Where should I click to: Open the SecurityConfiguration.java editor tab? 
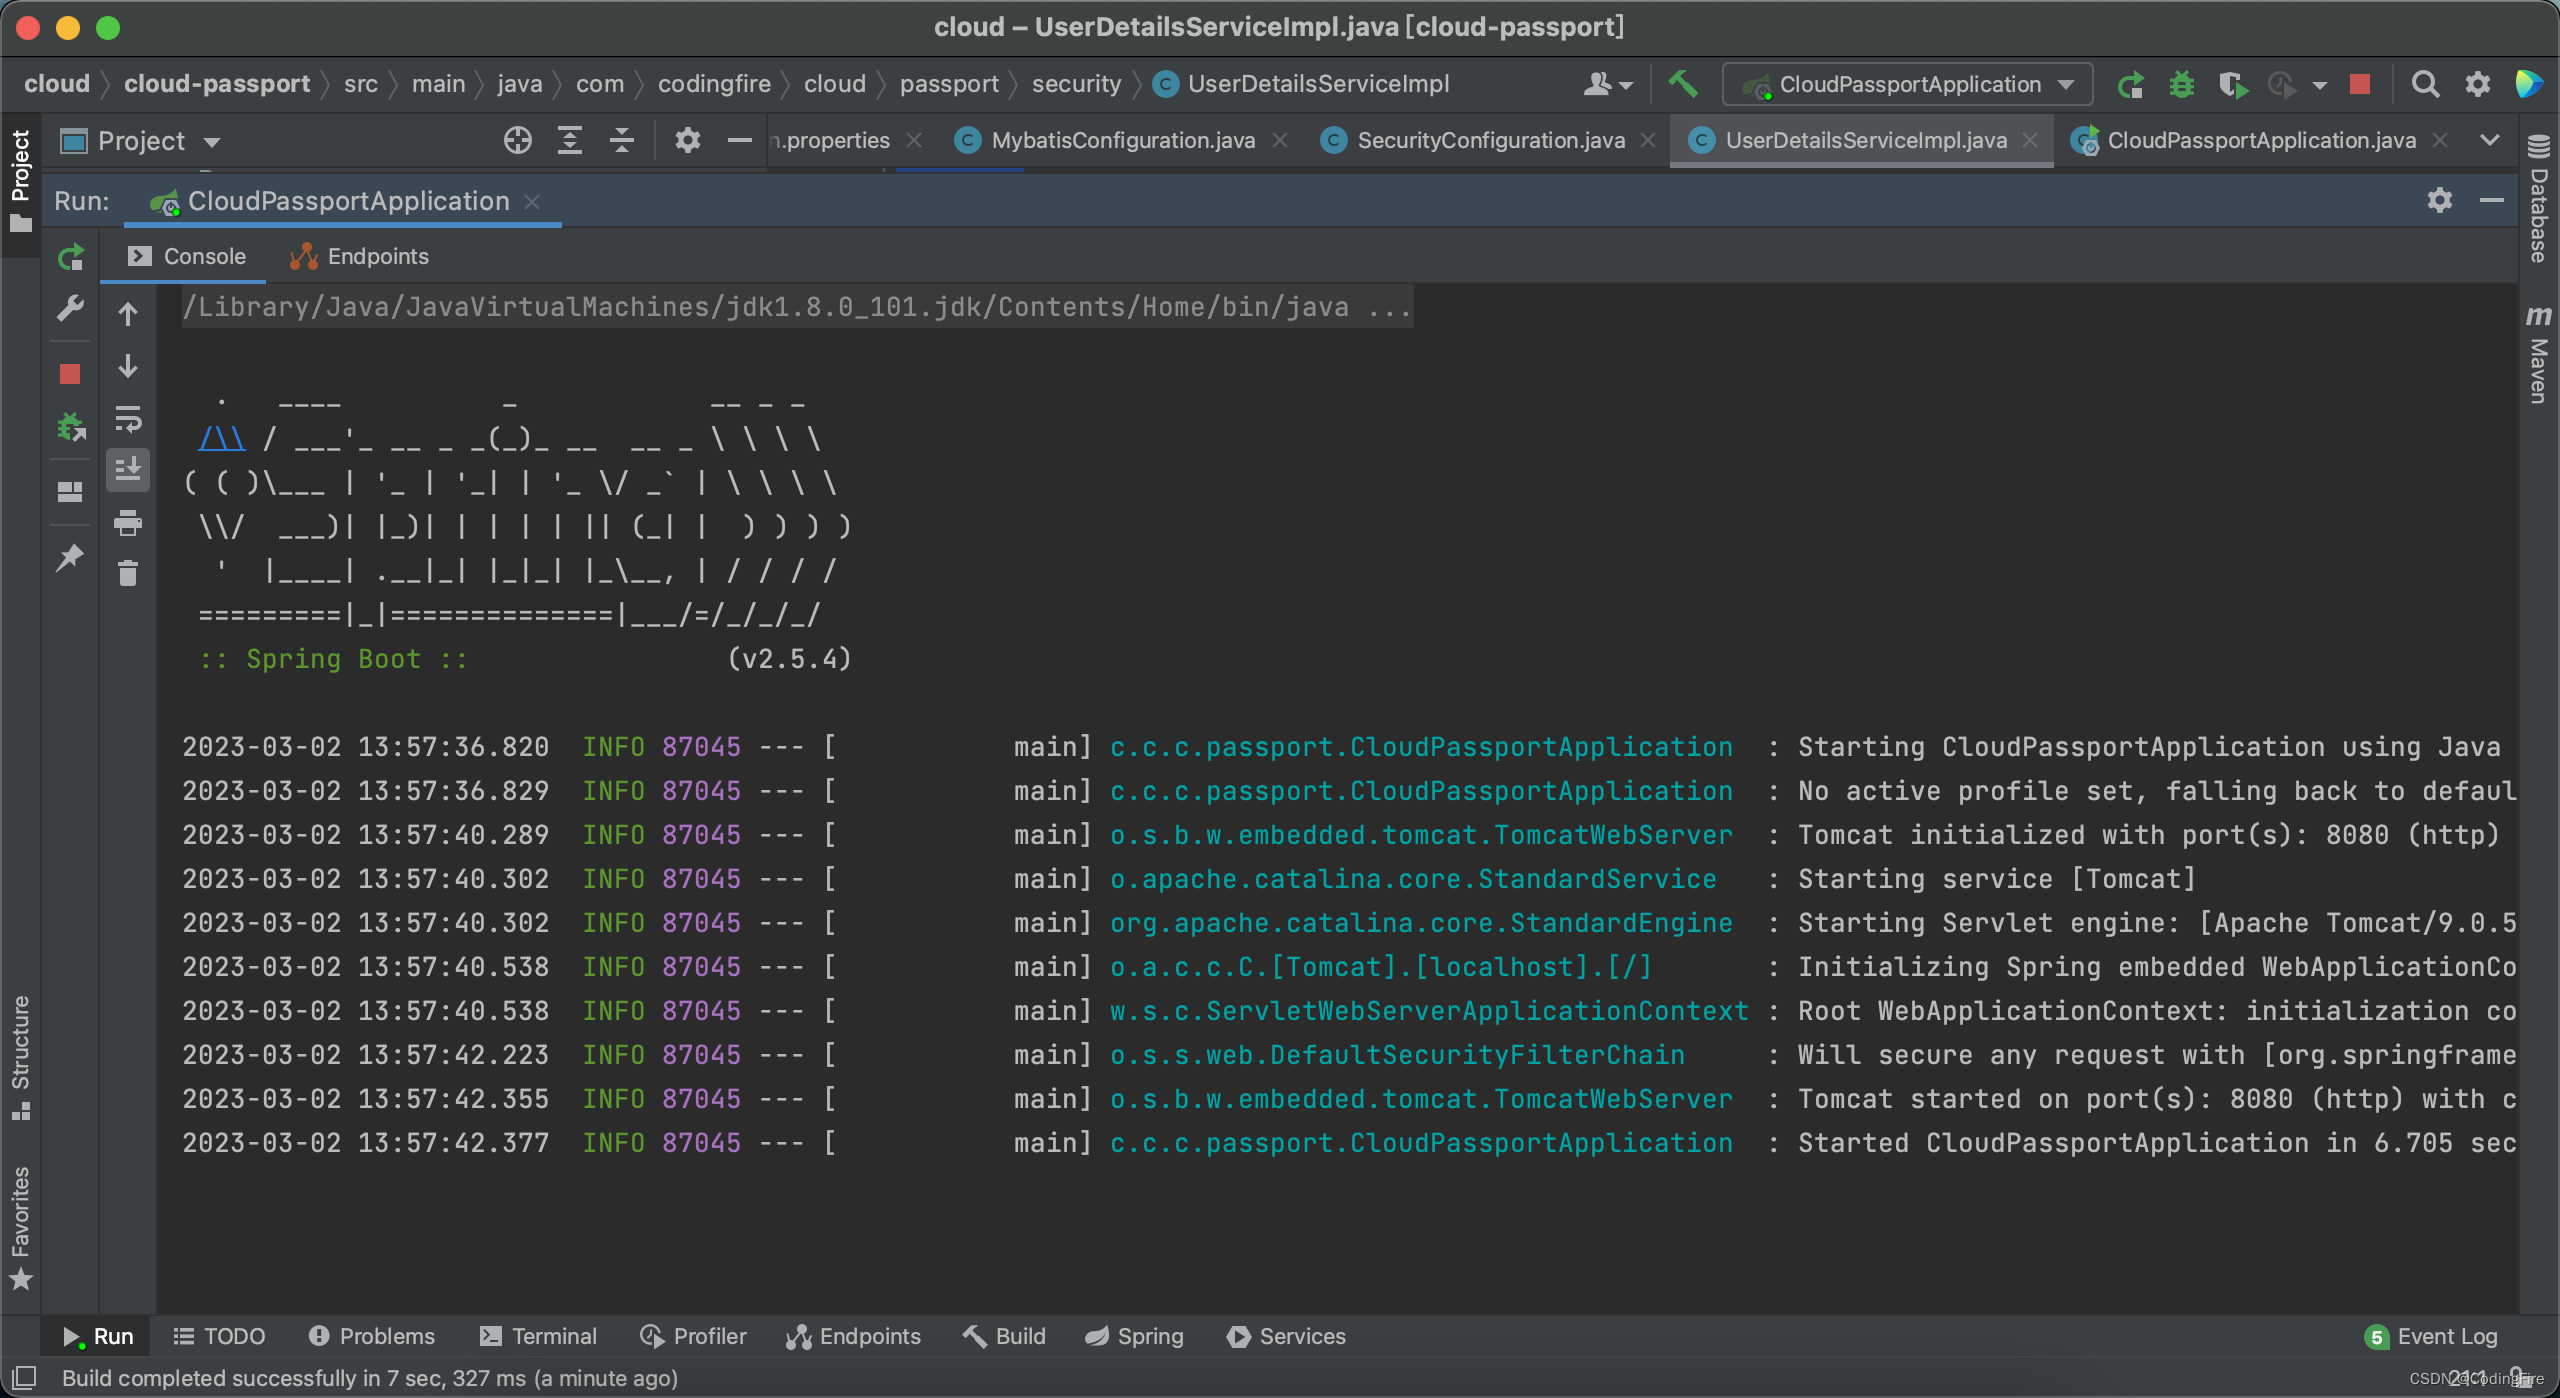[1490, 141]
